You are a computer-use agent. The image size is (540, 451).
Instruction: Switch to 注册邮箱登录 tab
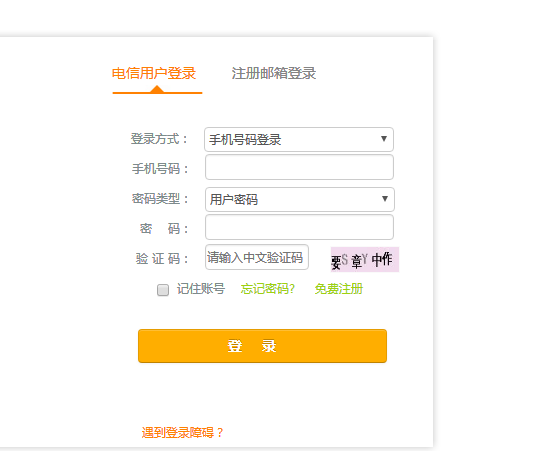coord(274,73)
